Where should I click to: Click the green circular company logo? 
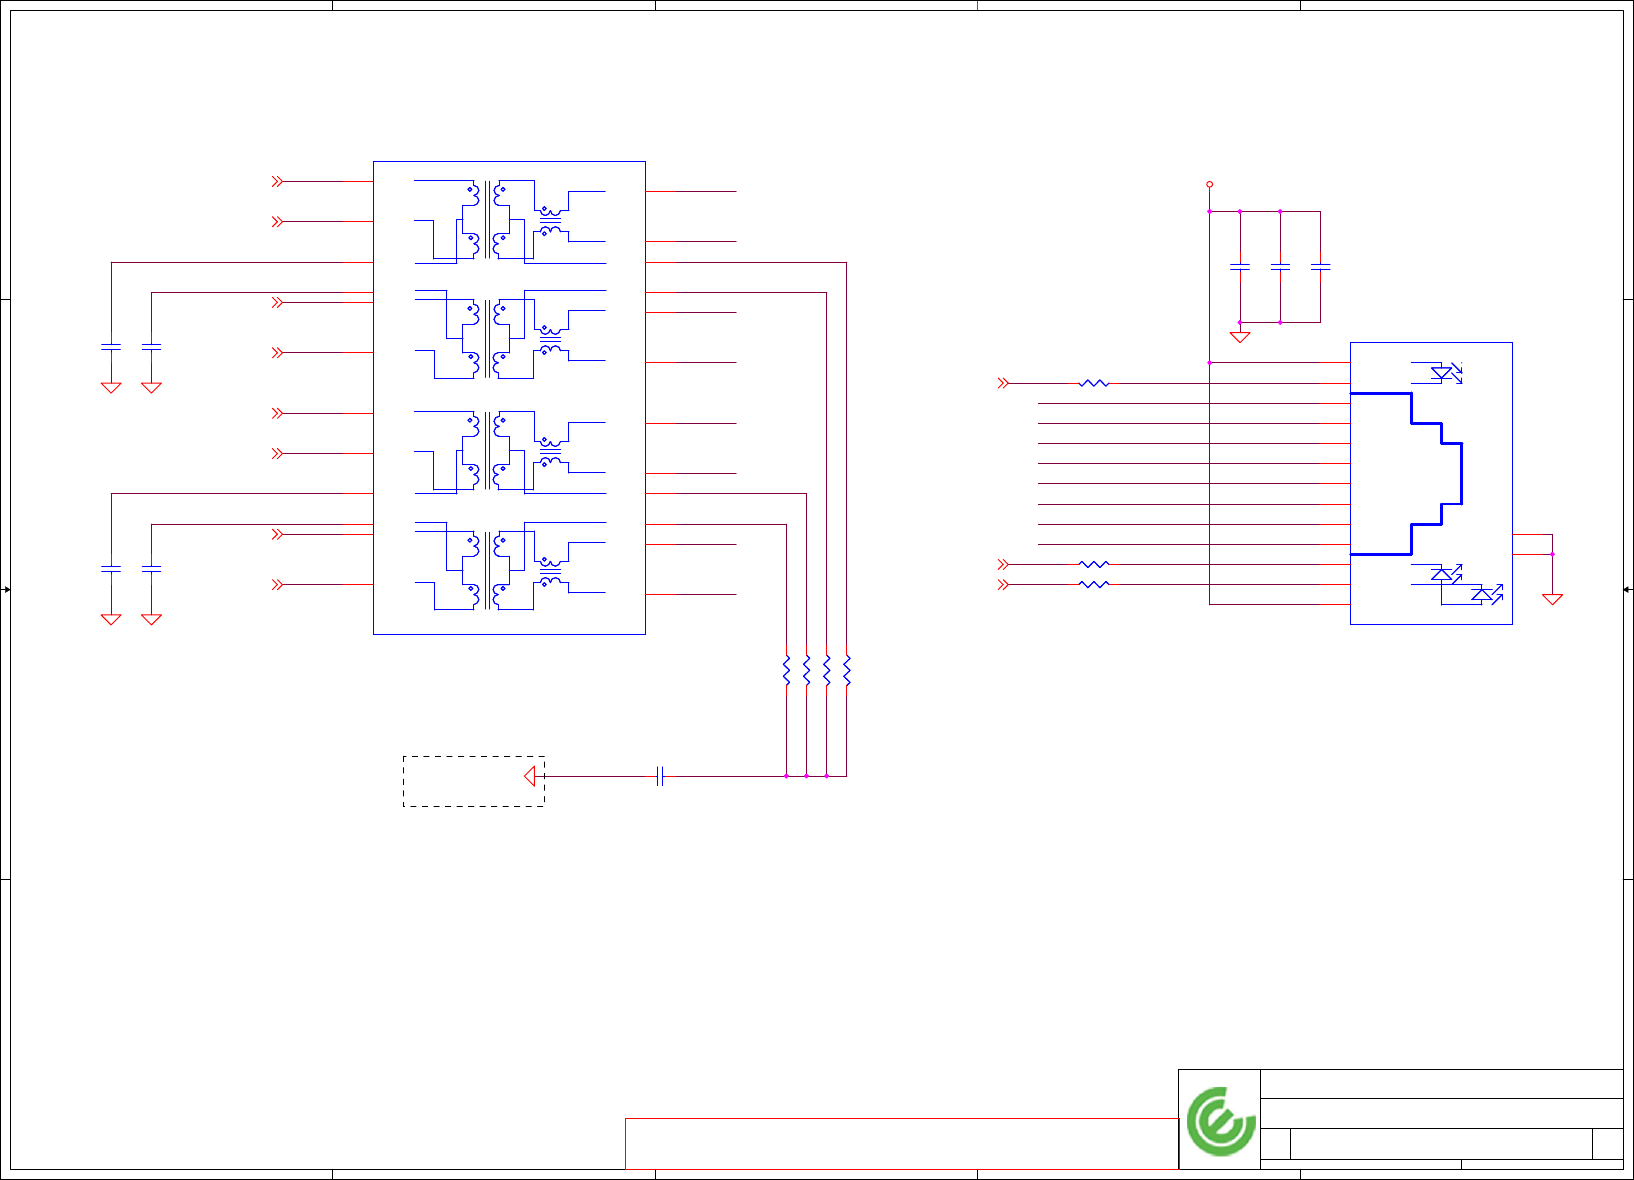1221,1121
